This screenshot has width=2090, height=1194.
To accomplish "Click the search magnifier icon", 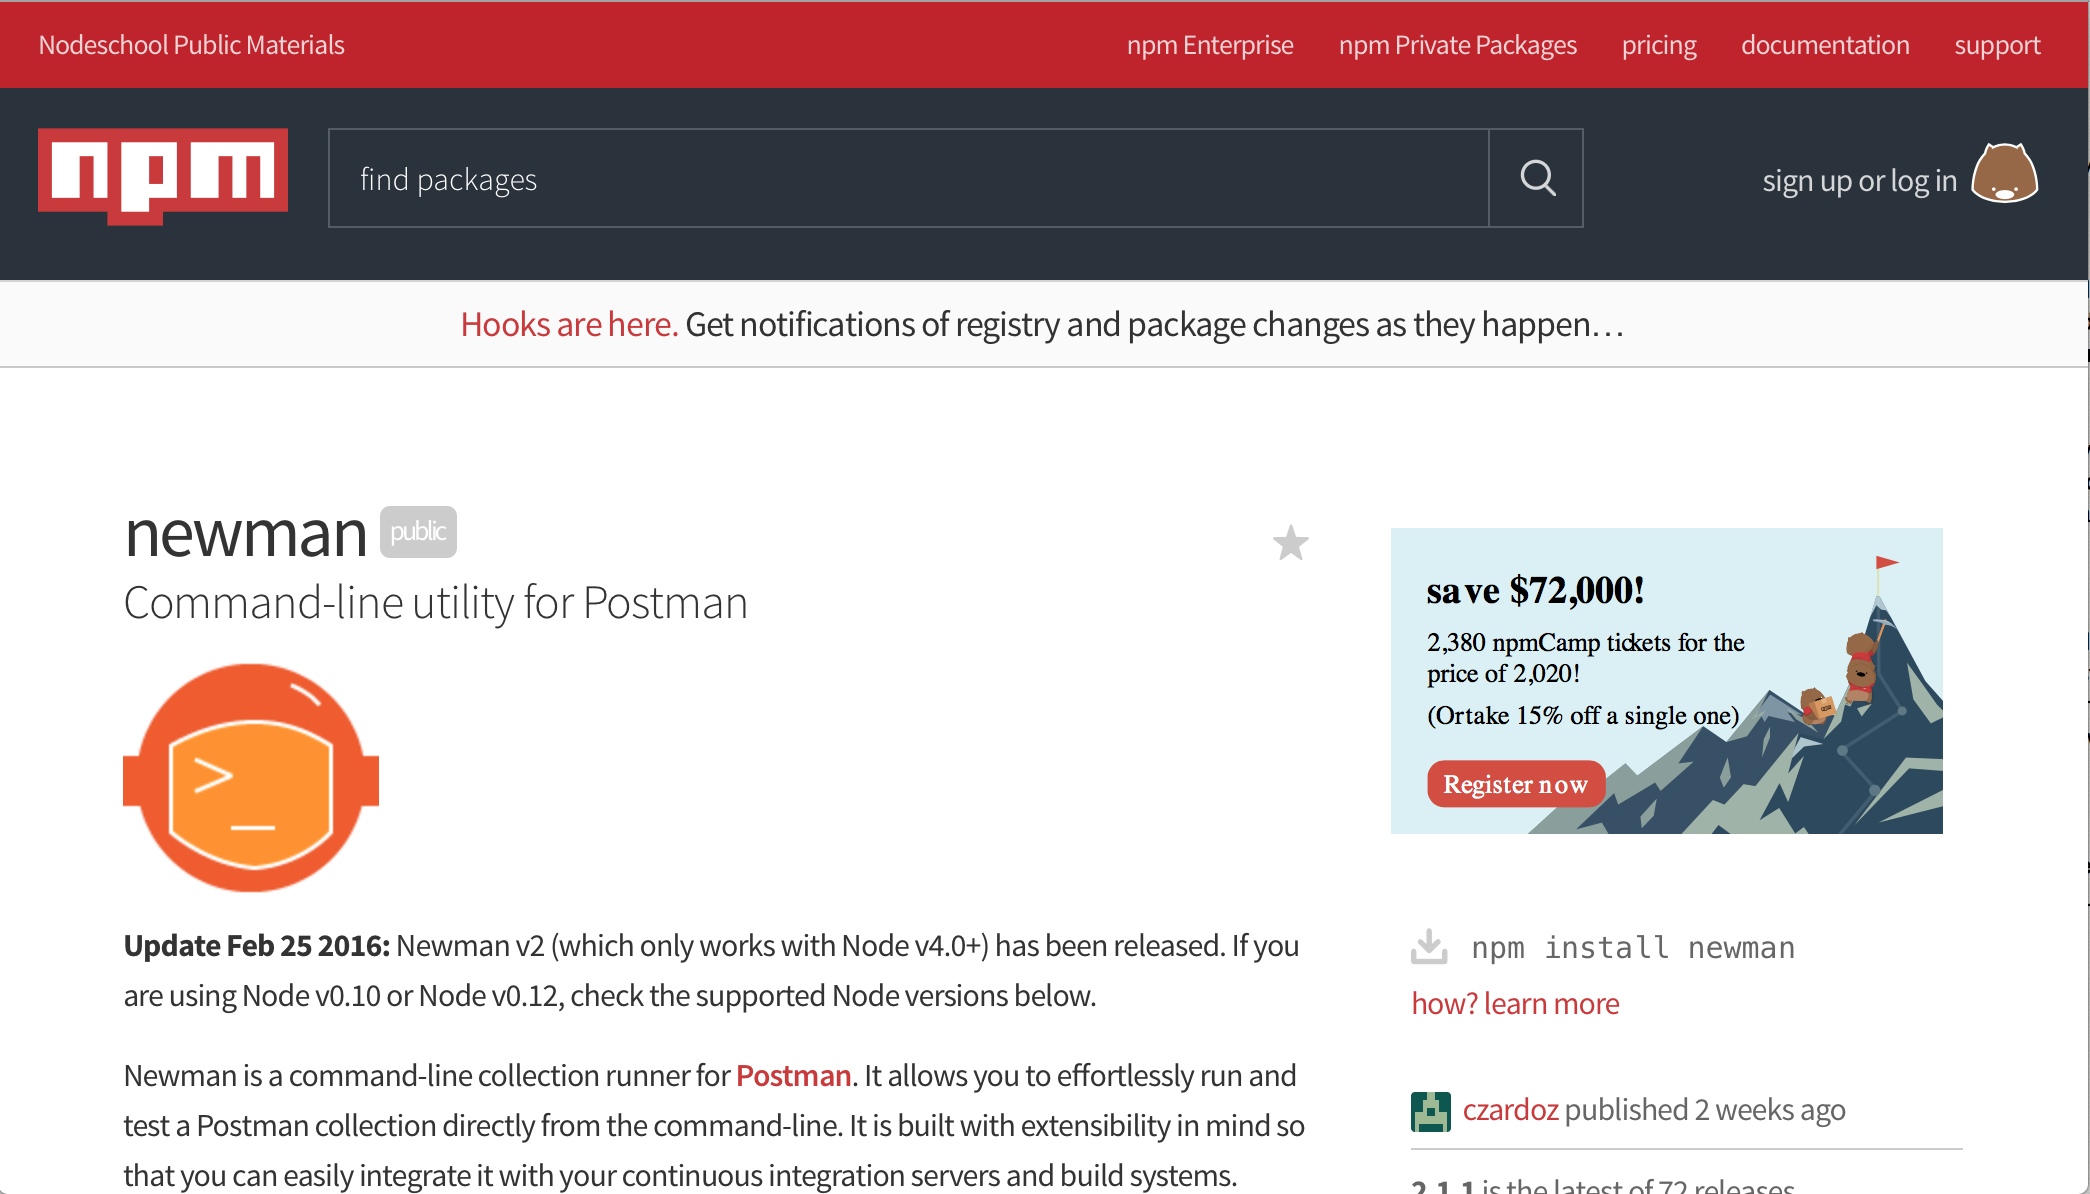I will click(1537, 178).
